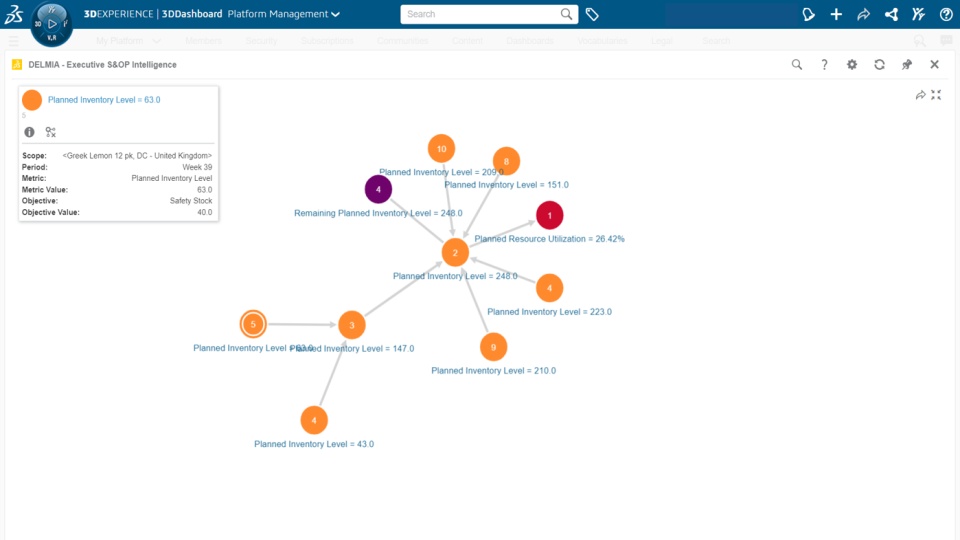Click the fit-to-screen expand icon
This screenshot has width=960, height=540.
tap(936, 95)
